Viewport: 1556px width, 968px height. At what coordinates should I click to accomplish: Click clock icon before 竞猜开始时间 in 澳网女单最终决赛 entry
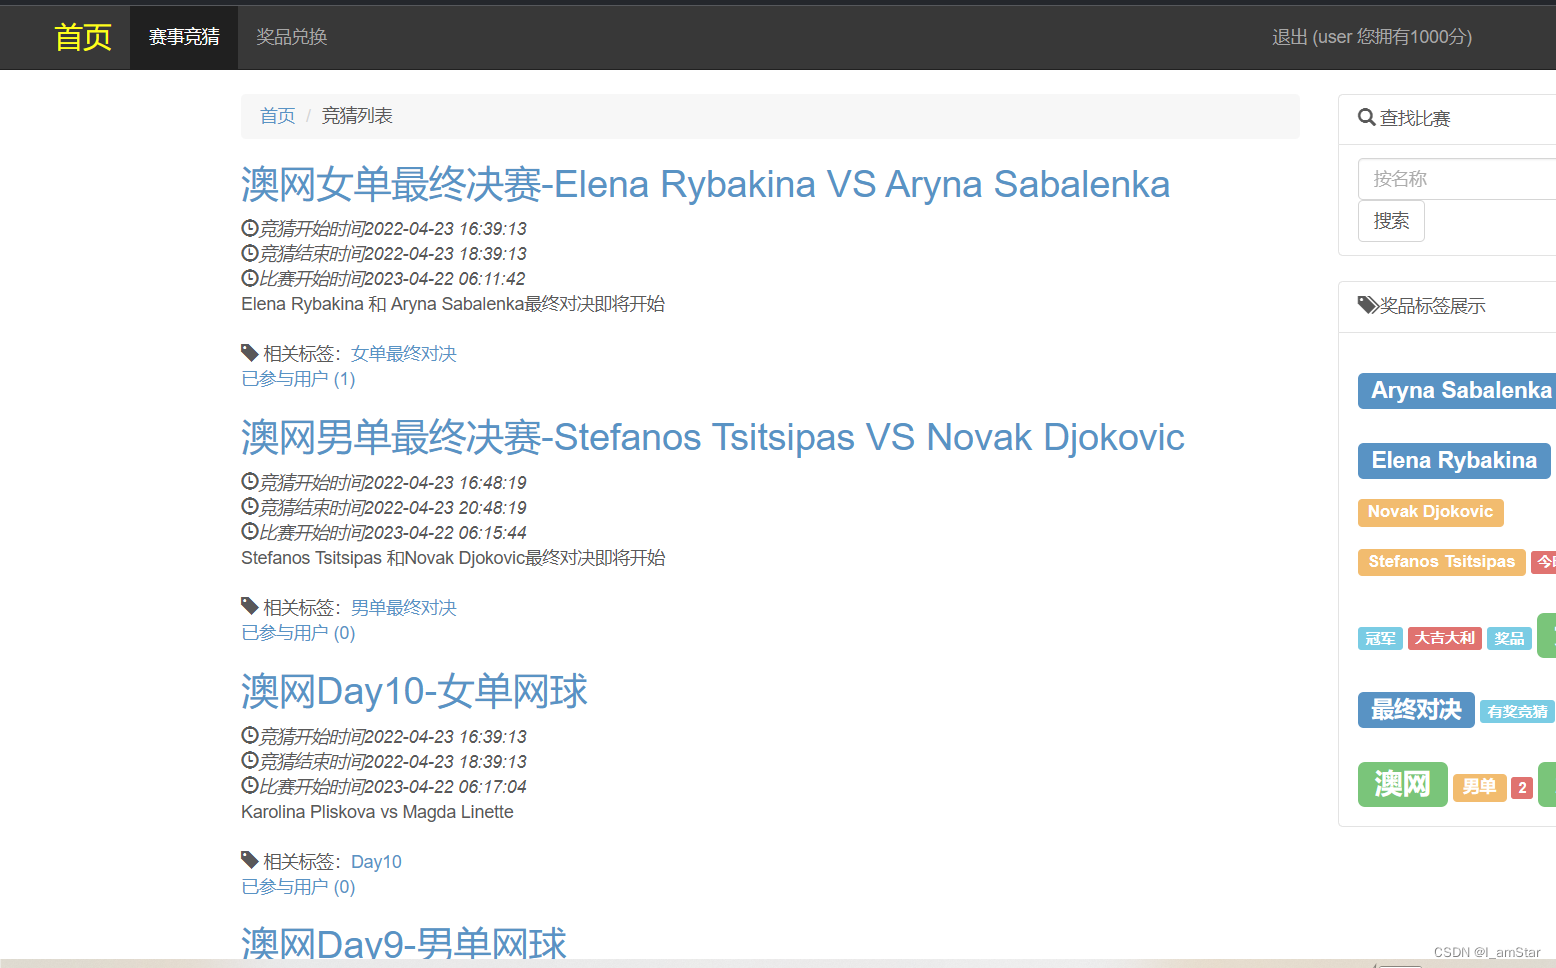250,228
